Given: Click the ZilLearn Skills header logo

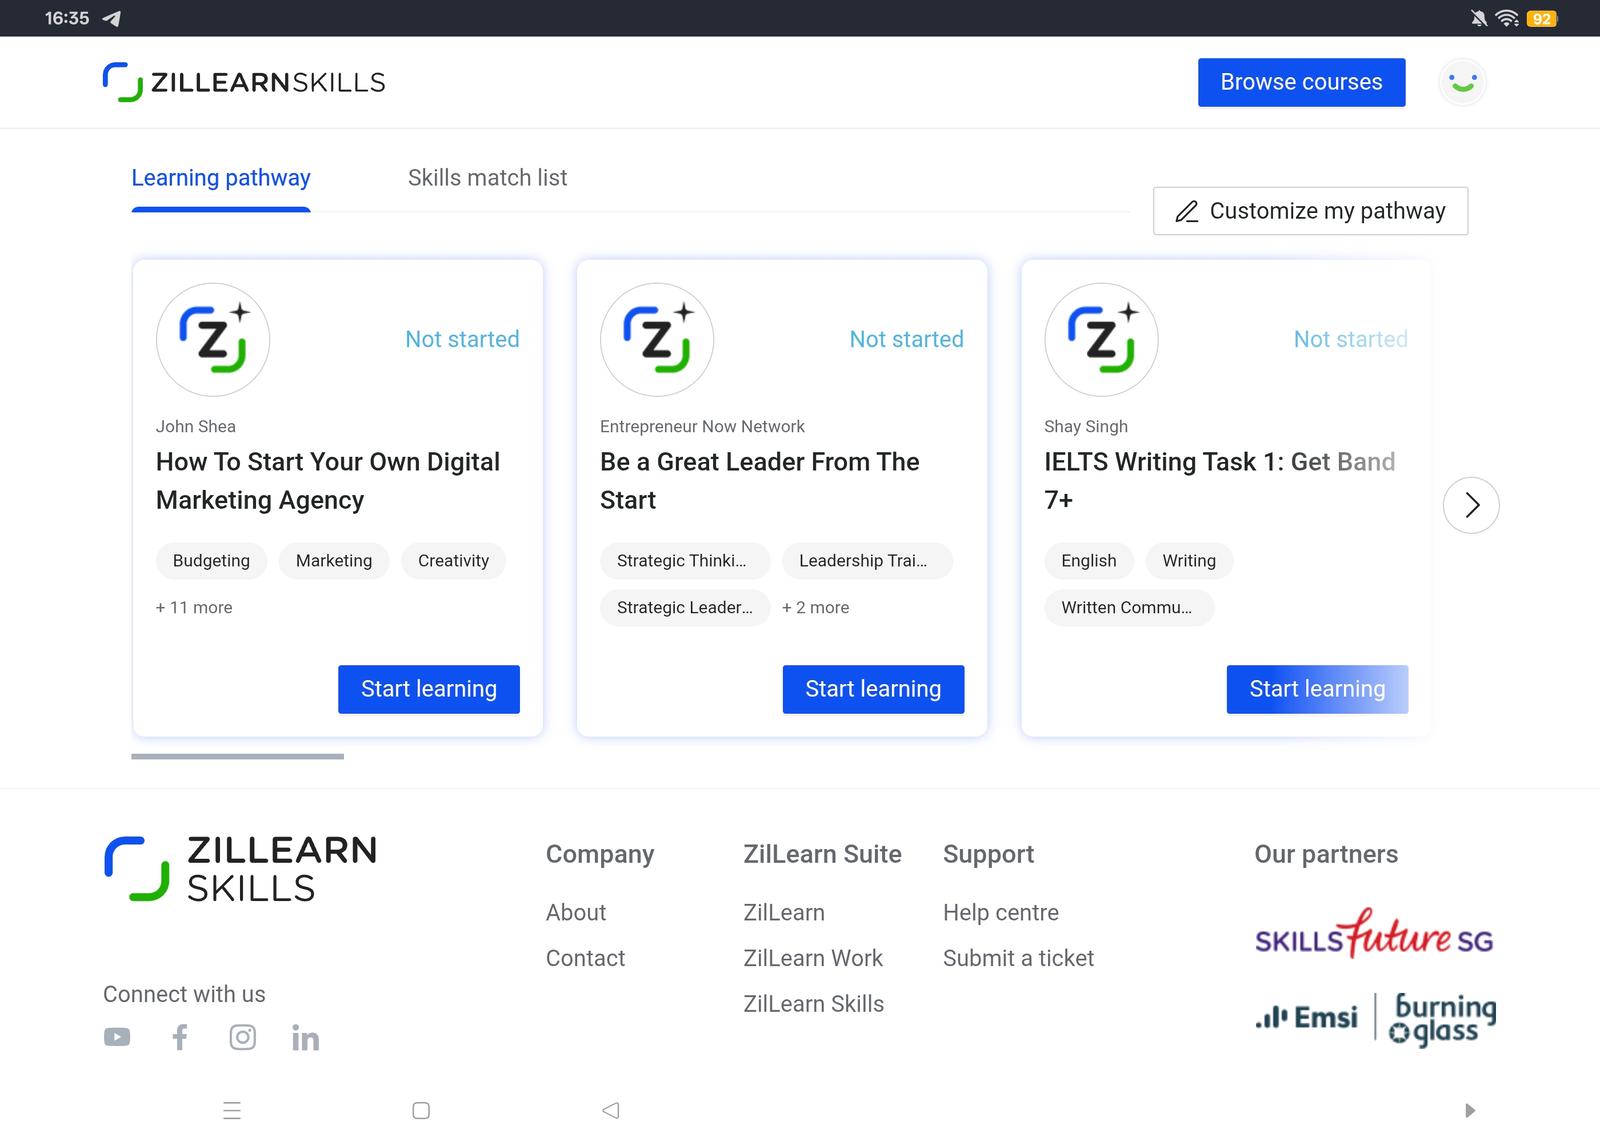Looking at the screenshot, I should pyautogui.click(x=244, y=82).
